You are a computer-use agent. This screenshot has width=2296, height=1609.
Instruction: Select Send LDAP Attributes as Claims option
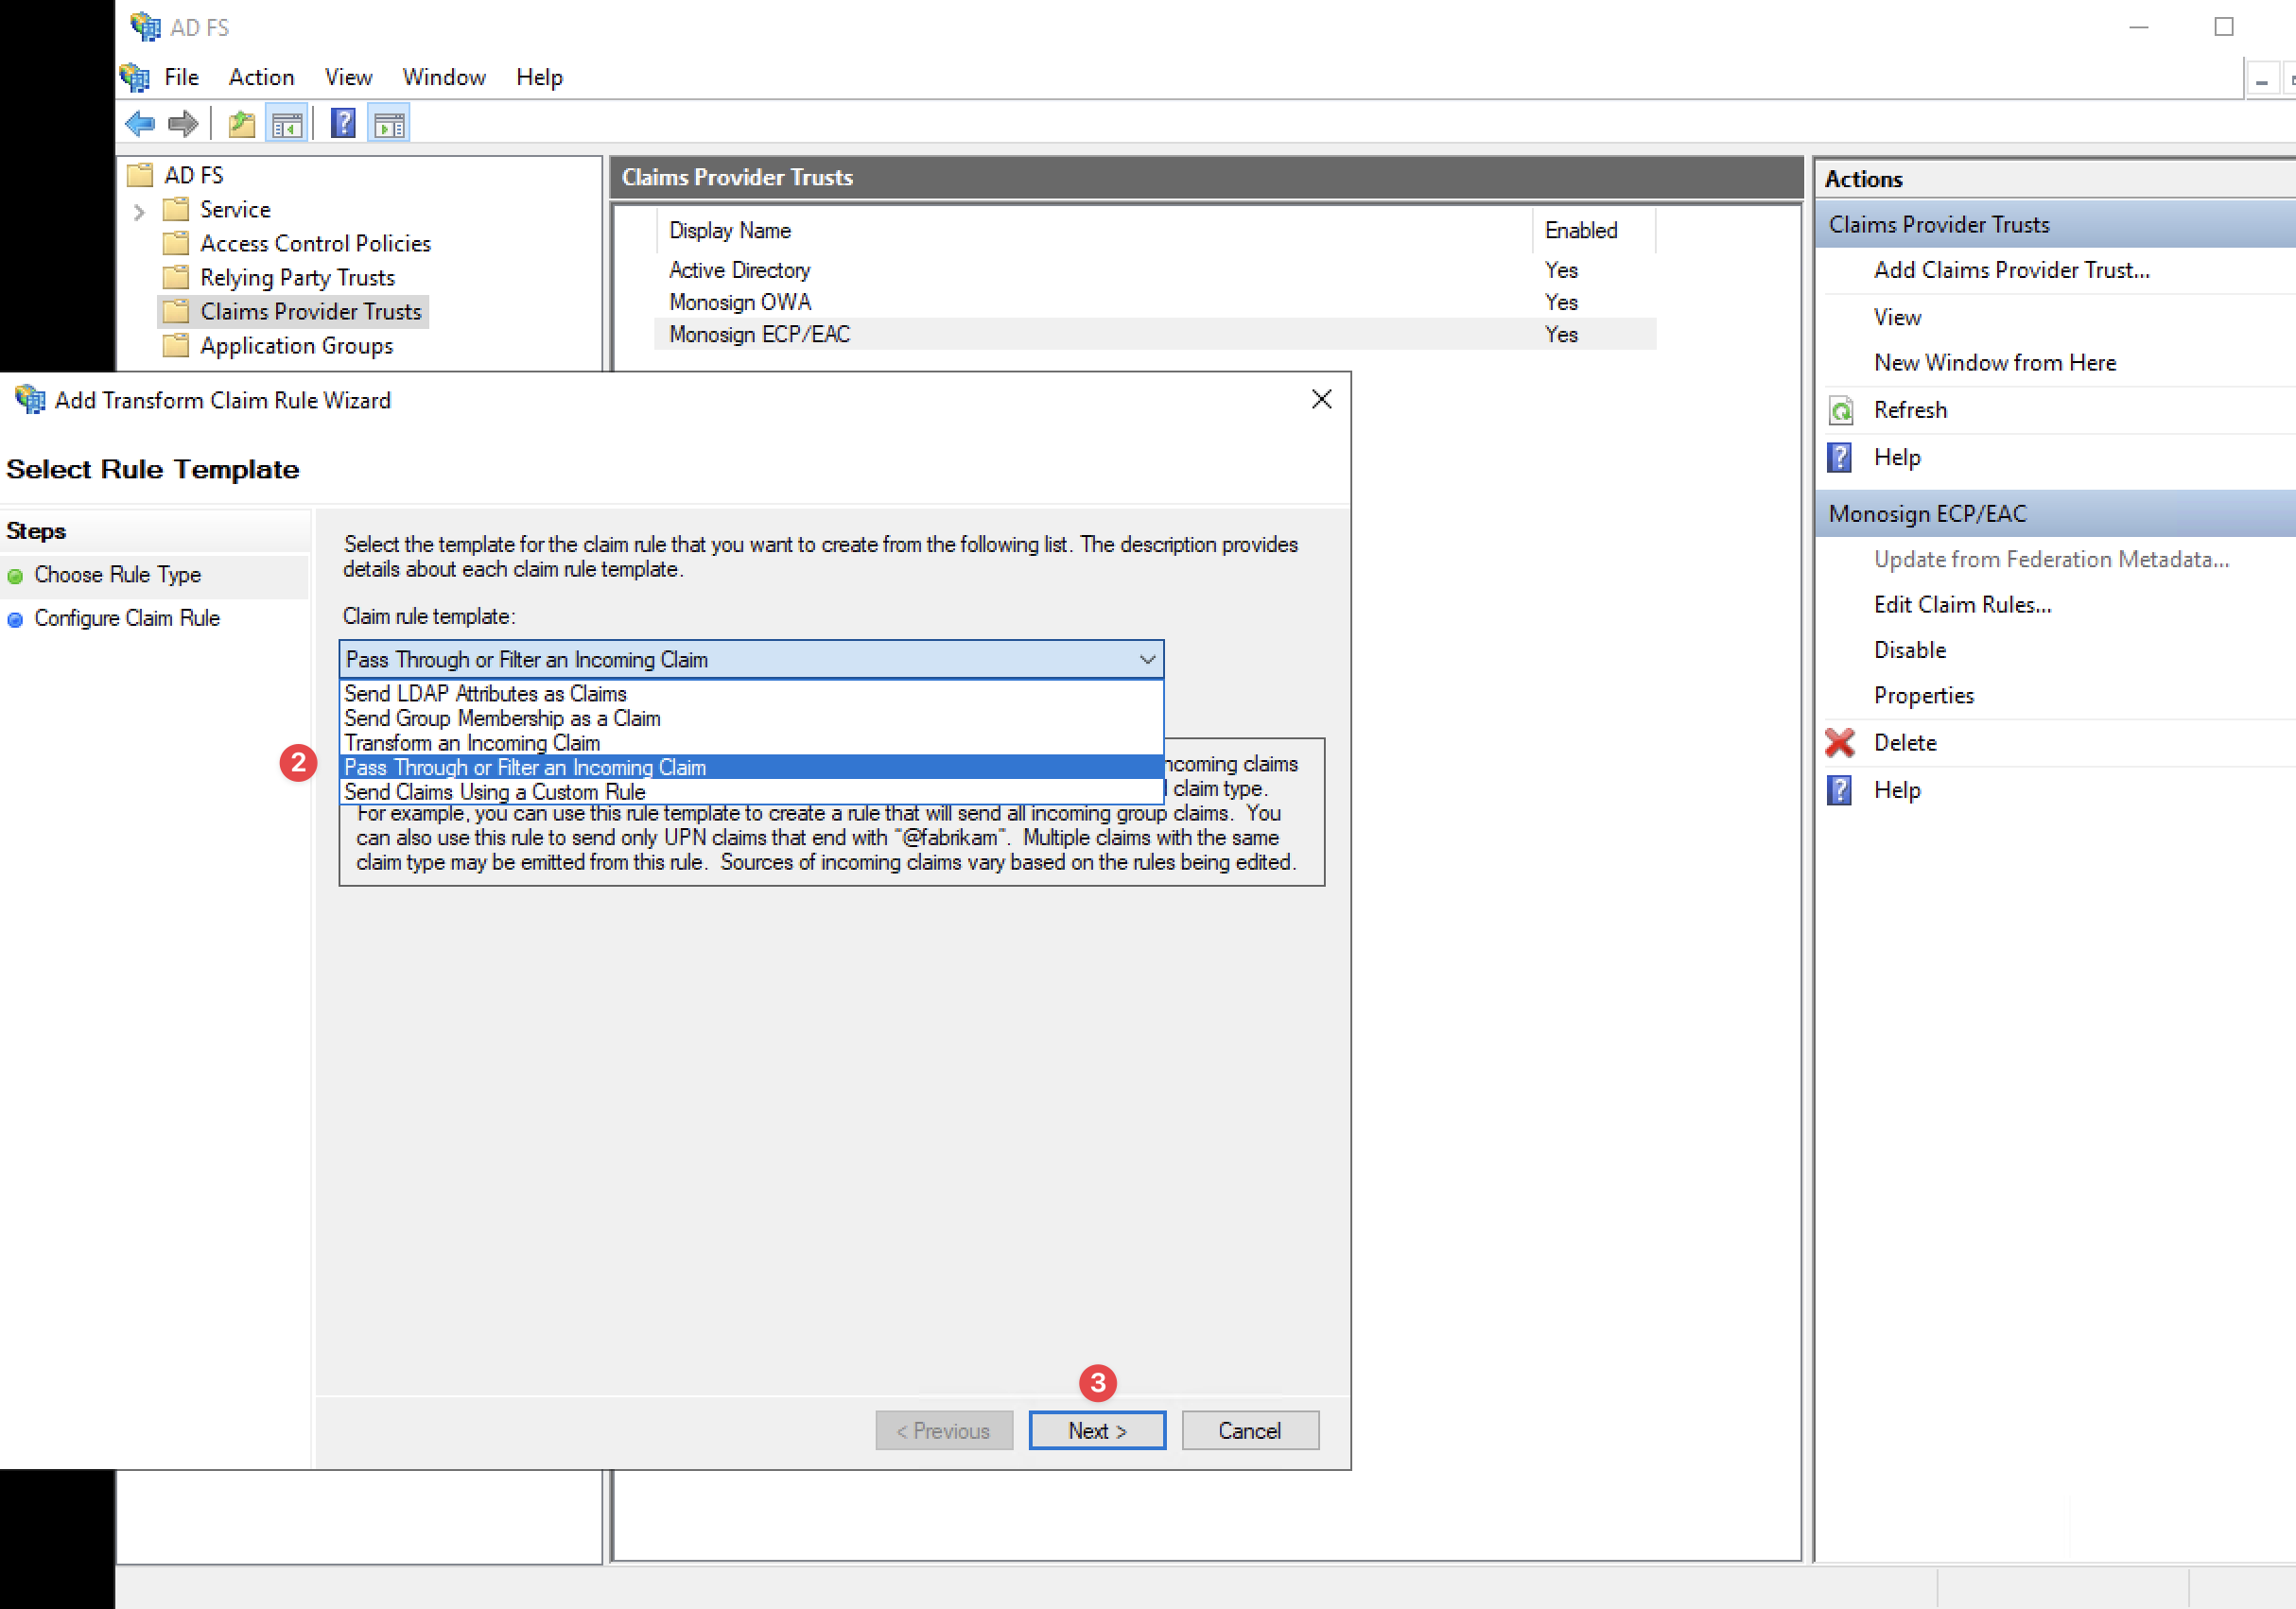click(x=486, y=693)
